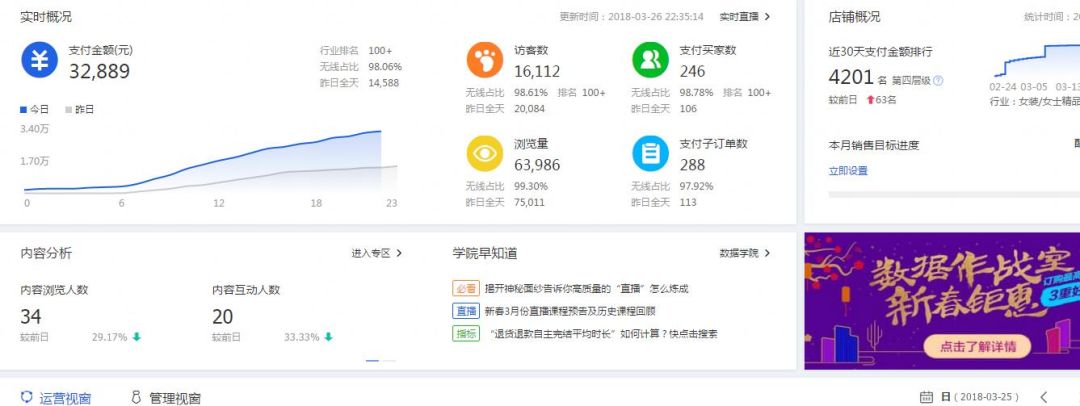Click the orange 必看 tag
This screenshot has width=1080, height=406.
click(466, 289)
